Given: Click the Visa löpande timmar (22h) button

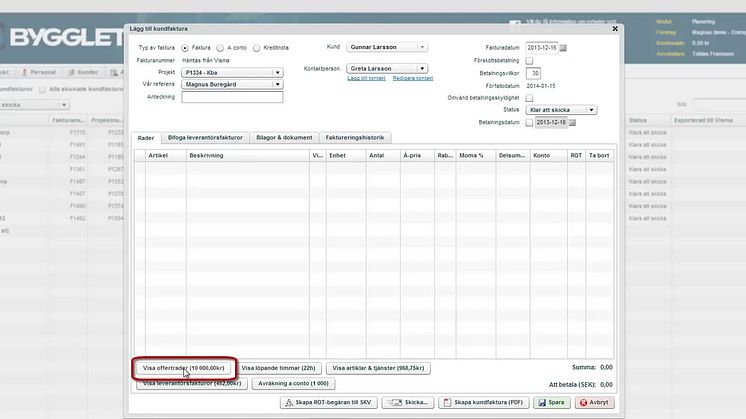Looking at the screenshot, I should [x=279, y=368].
